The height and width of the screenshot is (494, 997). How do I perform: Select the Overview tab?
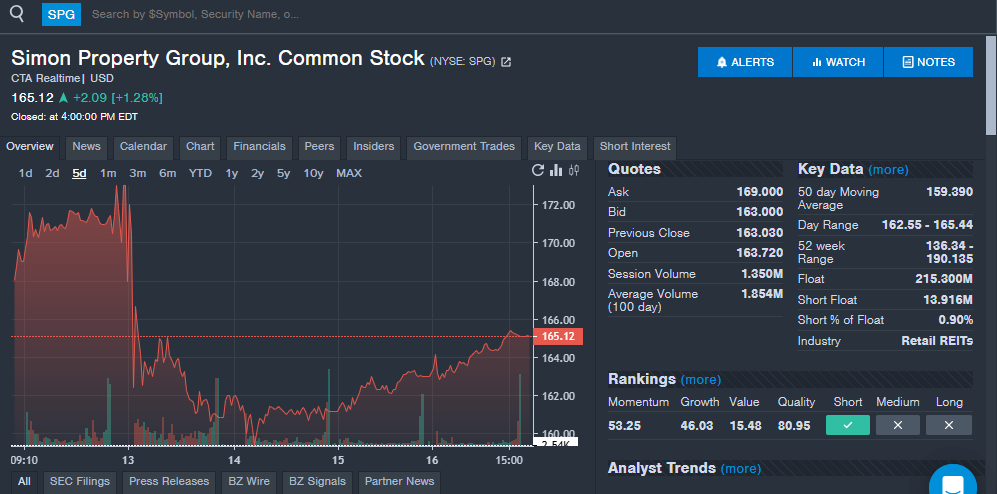pos(30,147)
